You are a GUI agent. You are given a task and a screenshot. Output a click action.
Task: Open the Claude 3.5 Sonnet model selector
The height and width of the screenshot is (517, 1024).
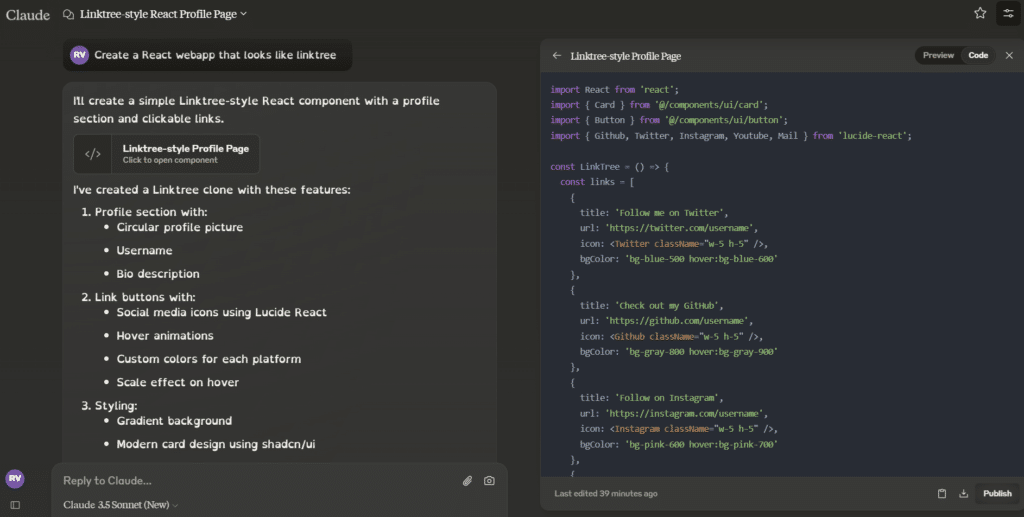coord(121,505)
